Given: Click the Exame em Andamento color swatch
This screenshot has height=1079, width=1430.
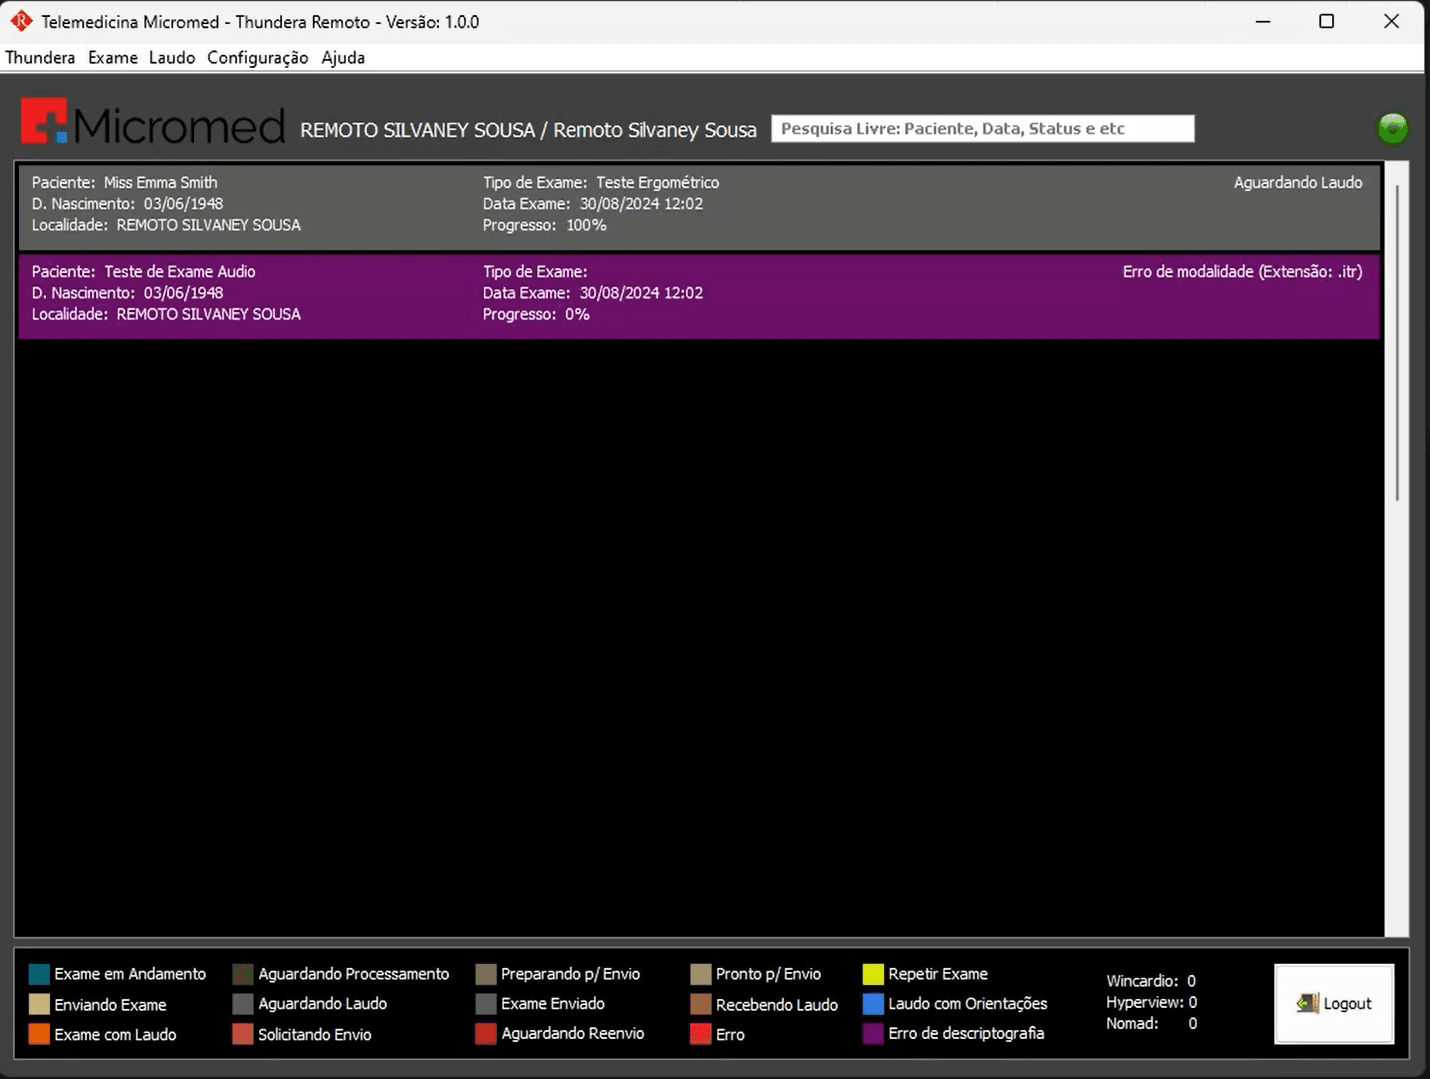Looking at the screenshot, I should click(x=39, y=974).
